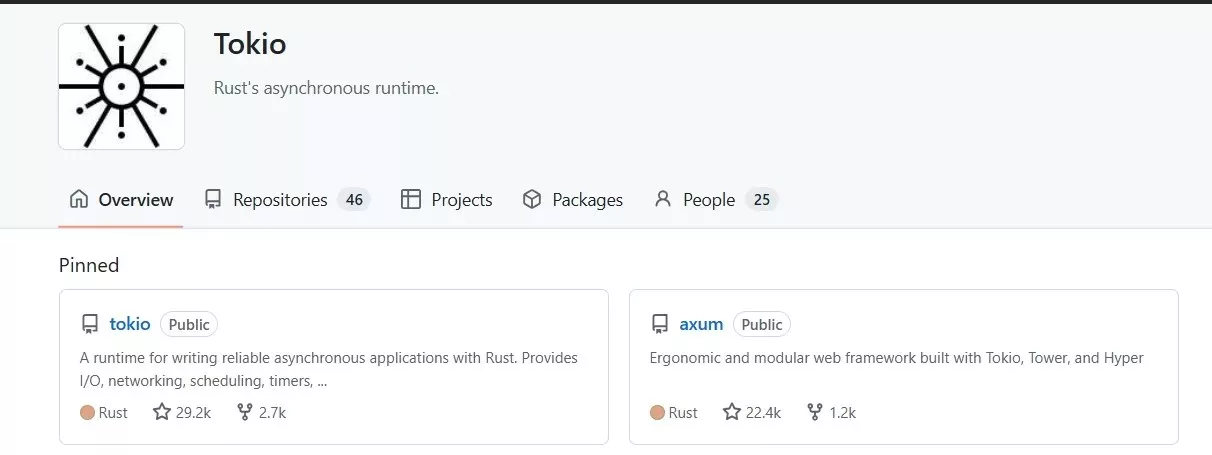This screenshot has width=1212, height=455.
Task: Click the repo icon beside tokio name
Action: 90,324
